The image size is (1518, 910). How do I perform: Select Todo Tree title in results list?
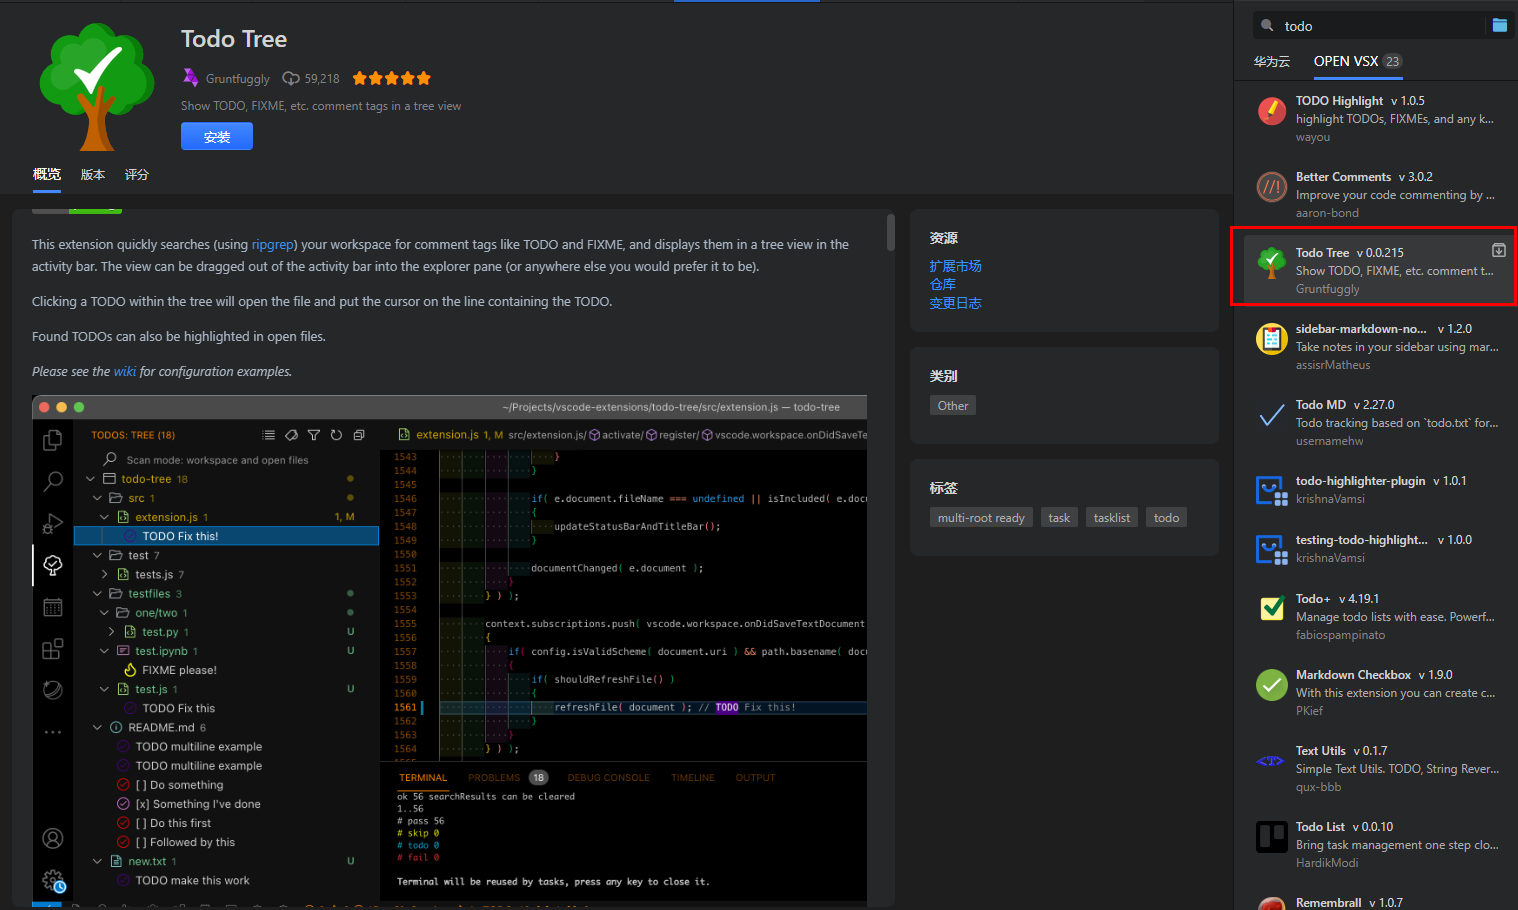pos(1322,252)
